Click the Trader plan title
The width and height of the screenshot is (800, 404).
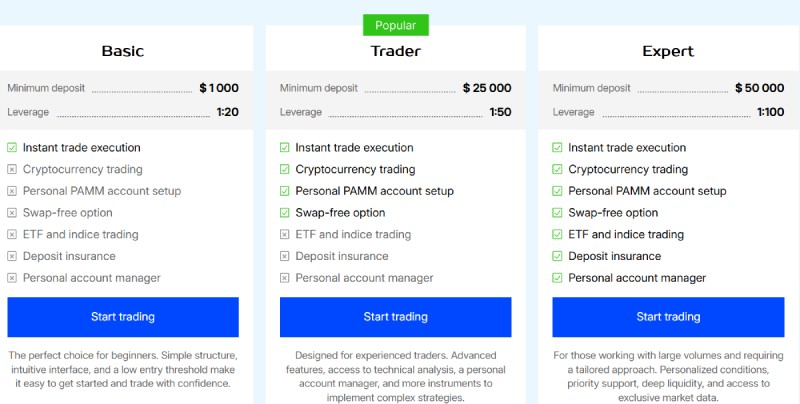pyautogui.click(x=395, y=51)
